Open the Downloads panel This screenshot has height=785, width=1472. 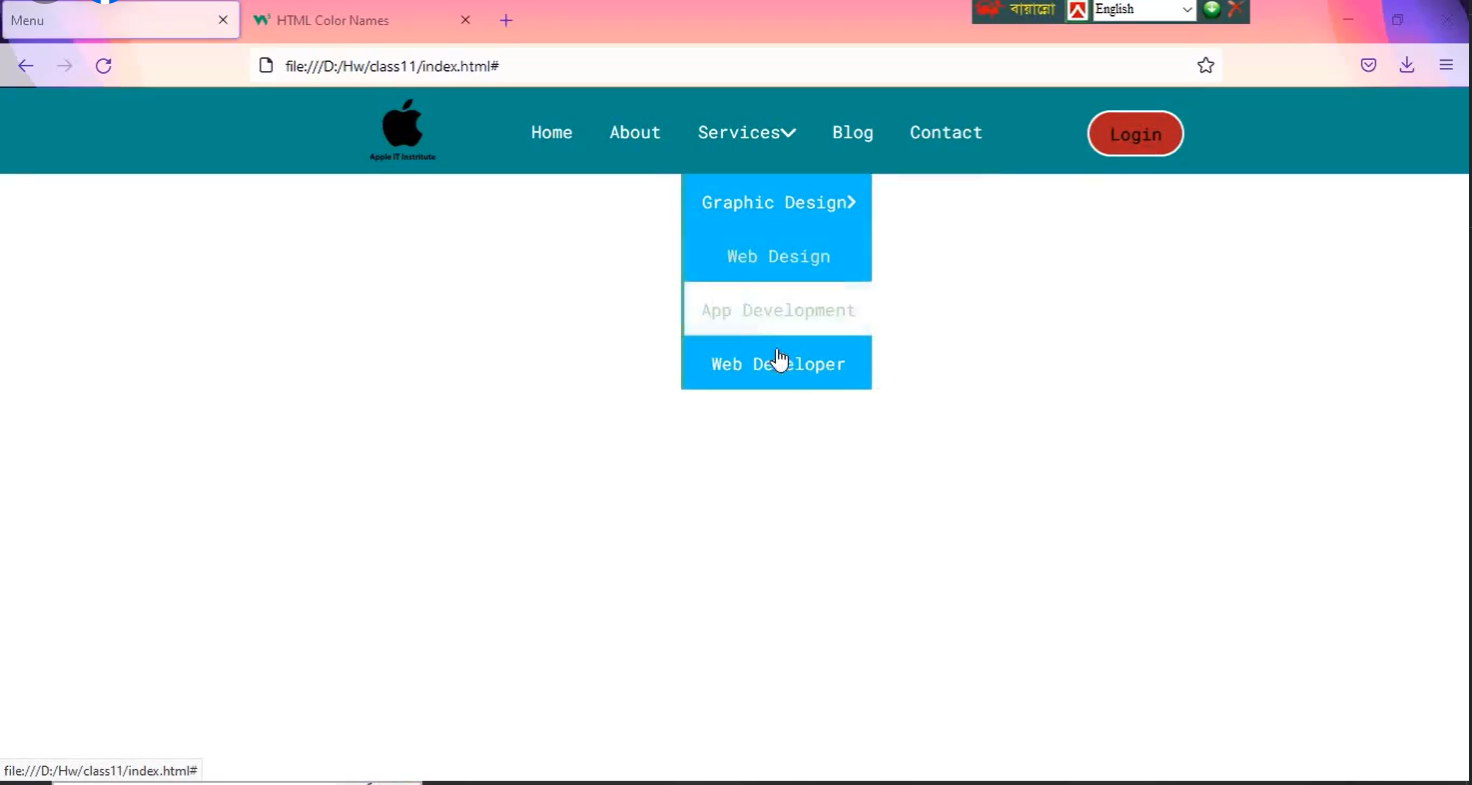click(x=1406, y=65)
